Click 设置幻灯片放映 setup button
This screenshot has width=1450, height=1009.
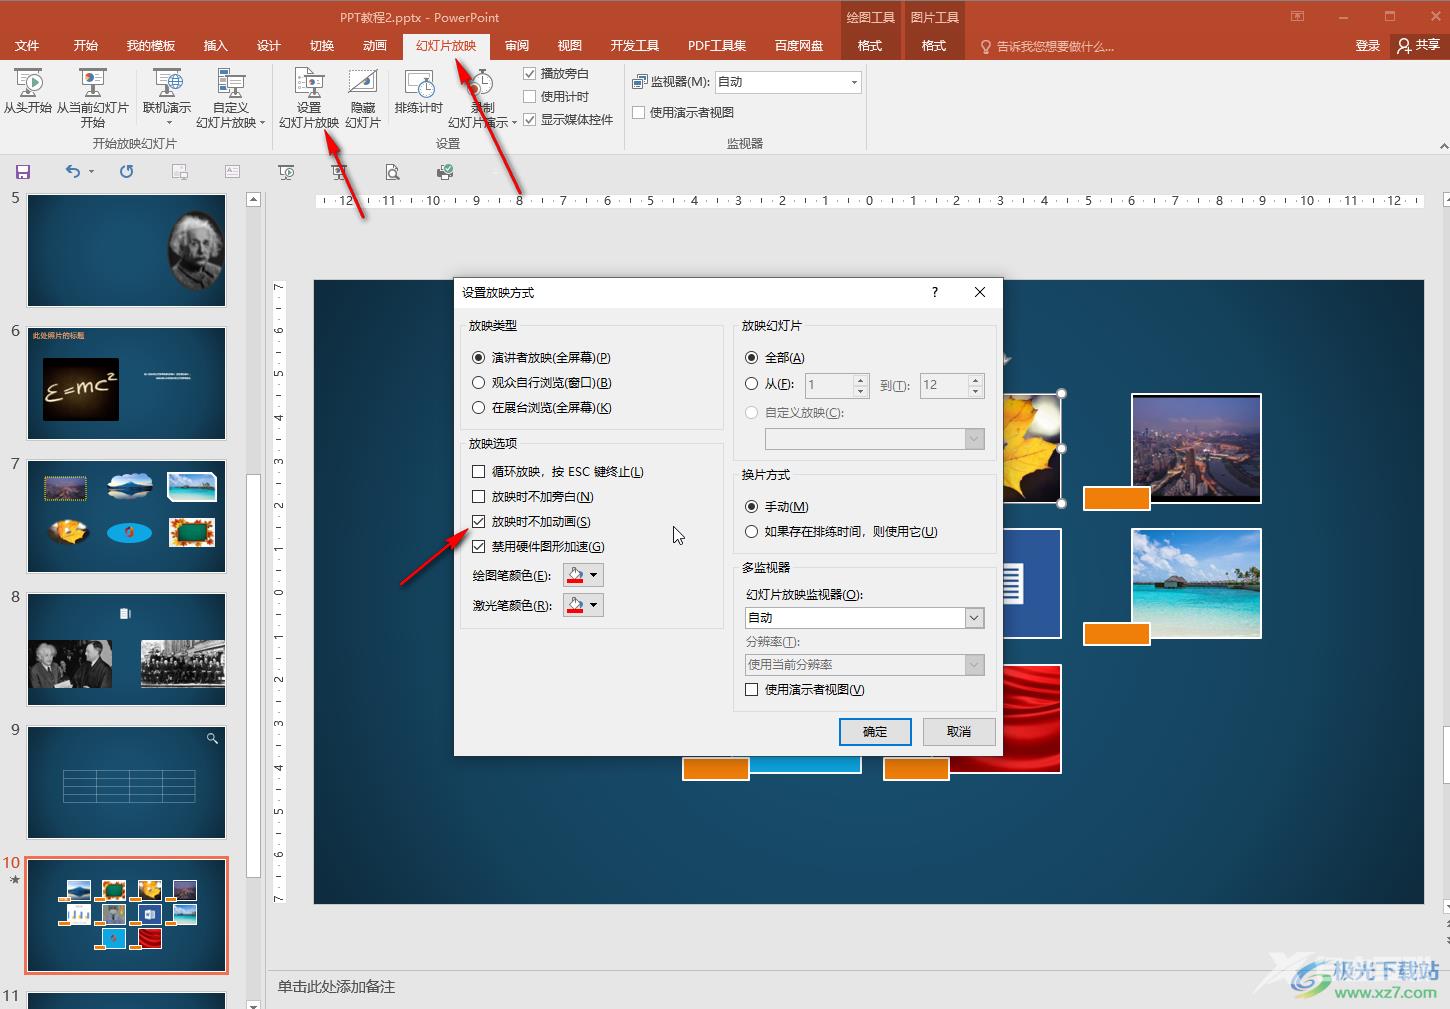tap(309, 97)
